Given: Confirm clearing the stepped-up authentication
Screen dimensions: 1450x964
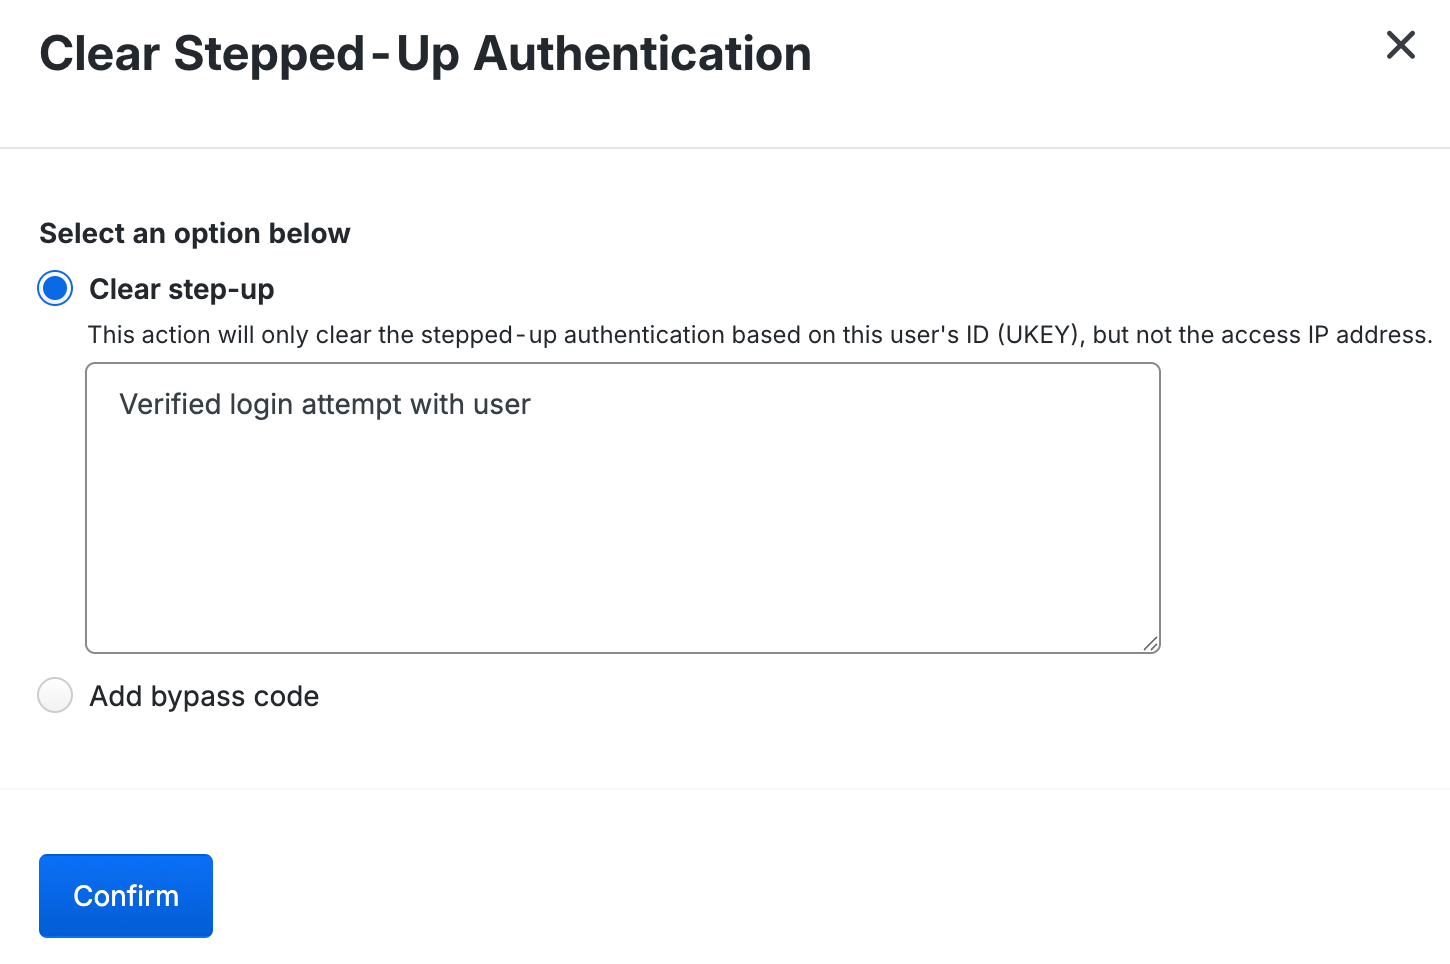Looking at the screenshot, I should click(125, 895).
